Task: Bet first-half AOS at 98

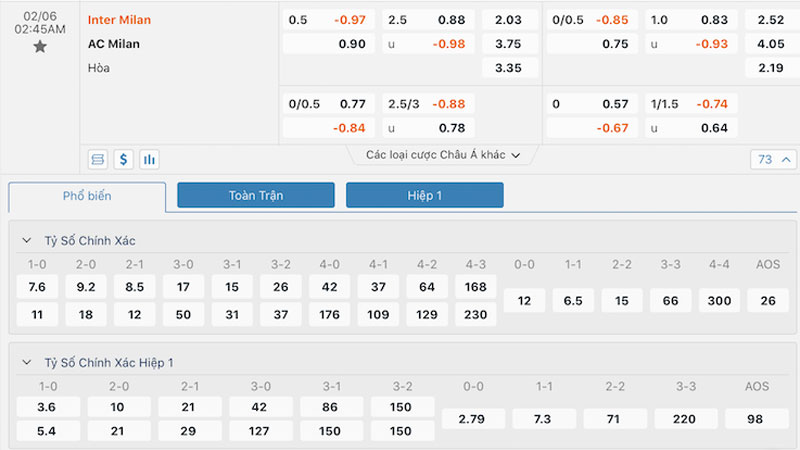Action: point(757,419)
